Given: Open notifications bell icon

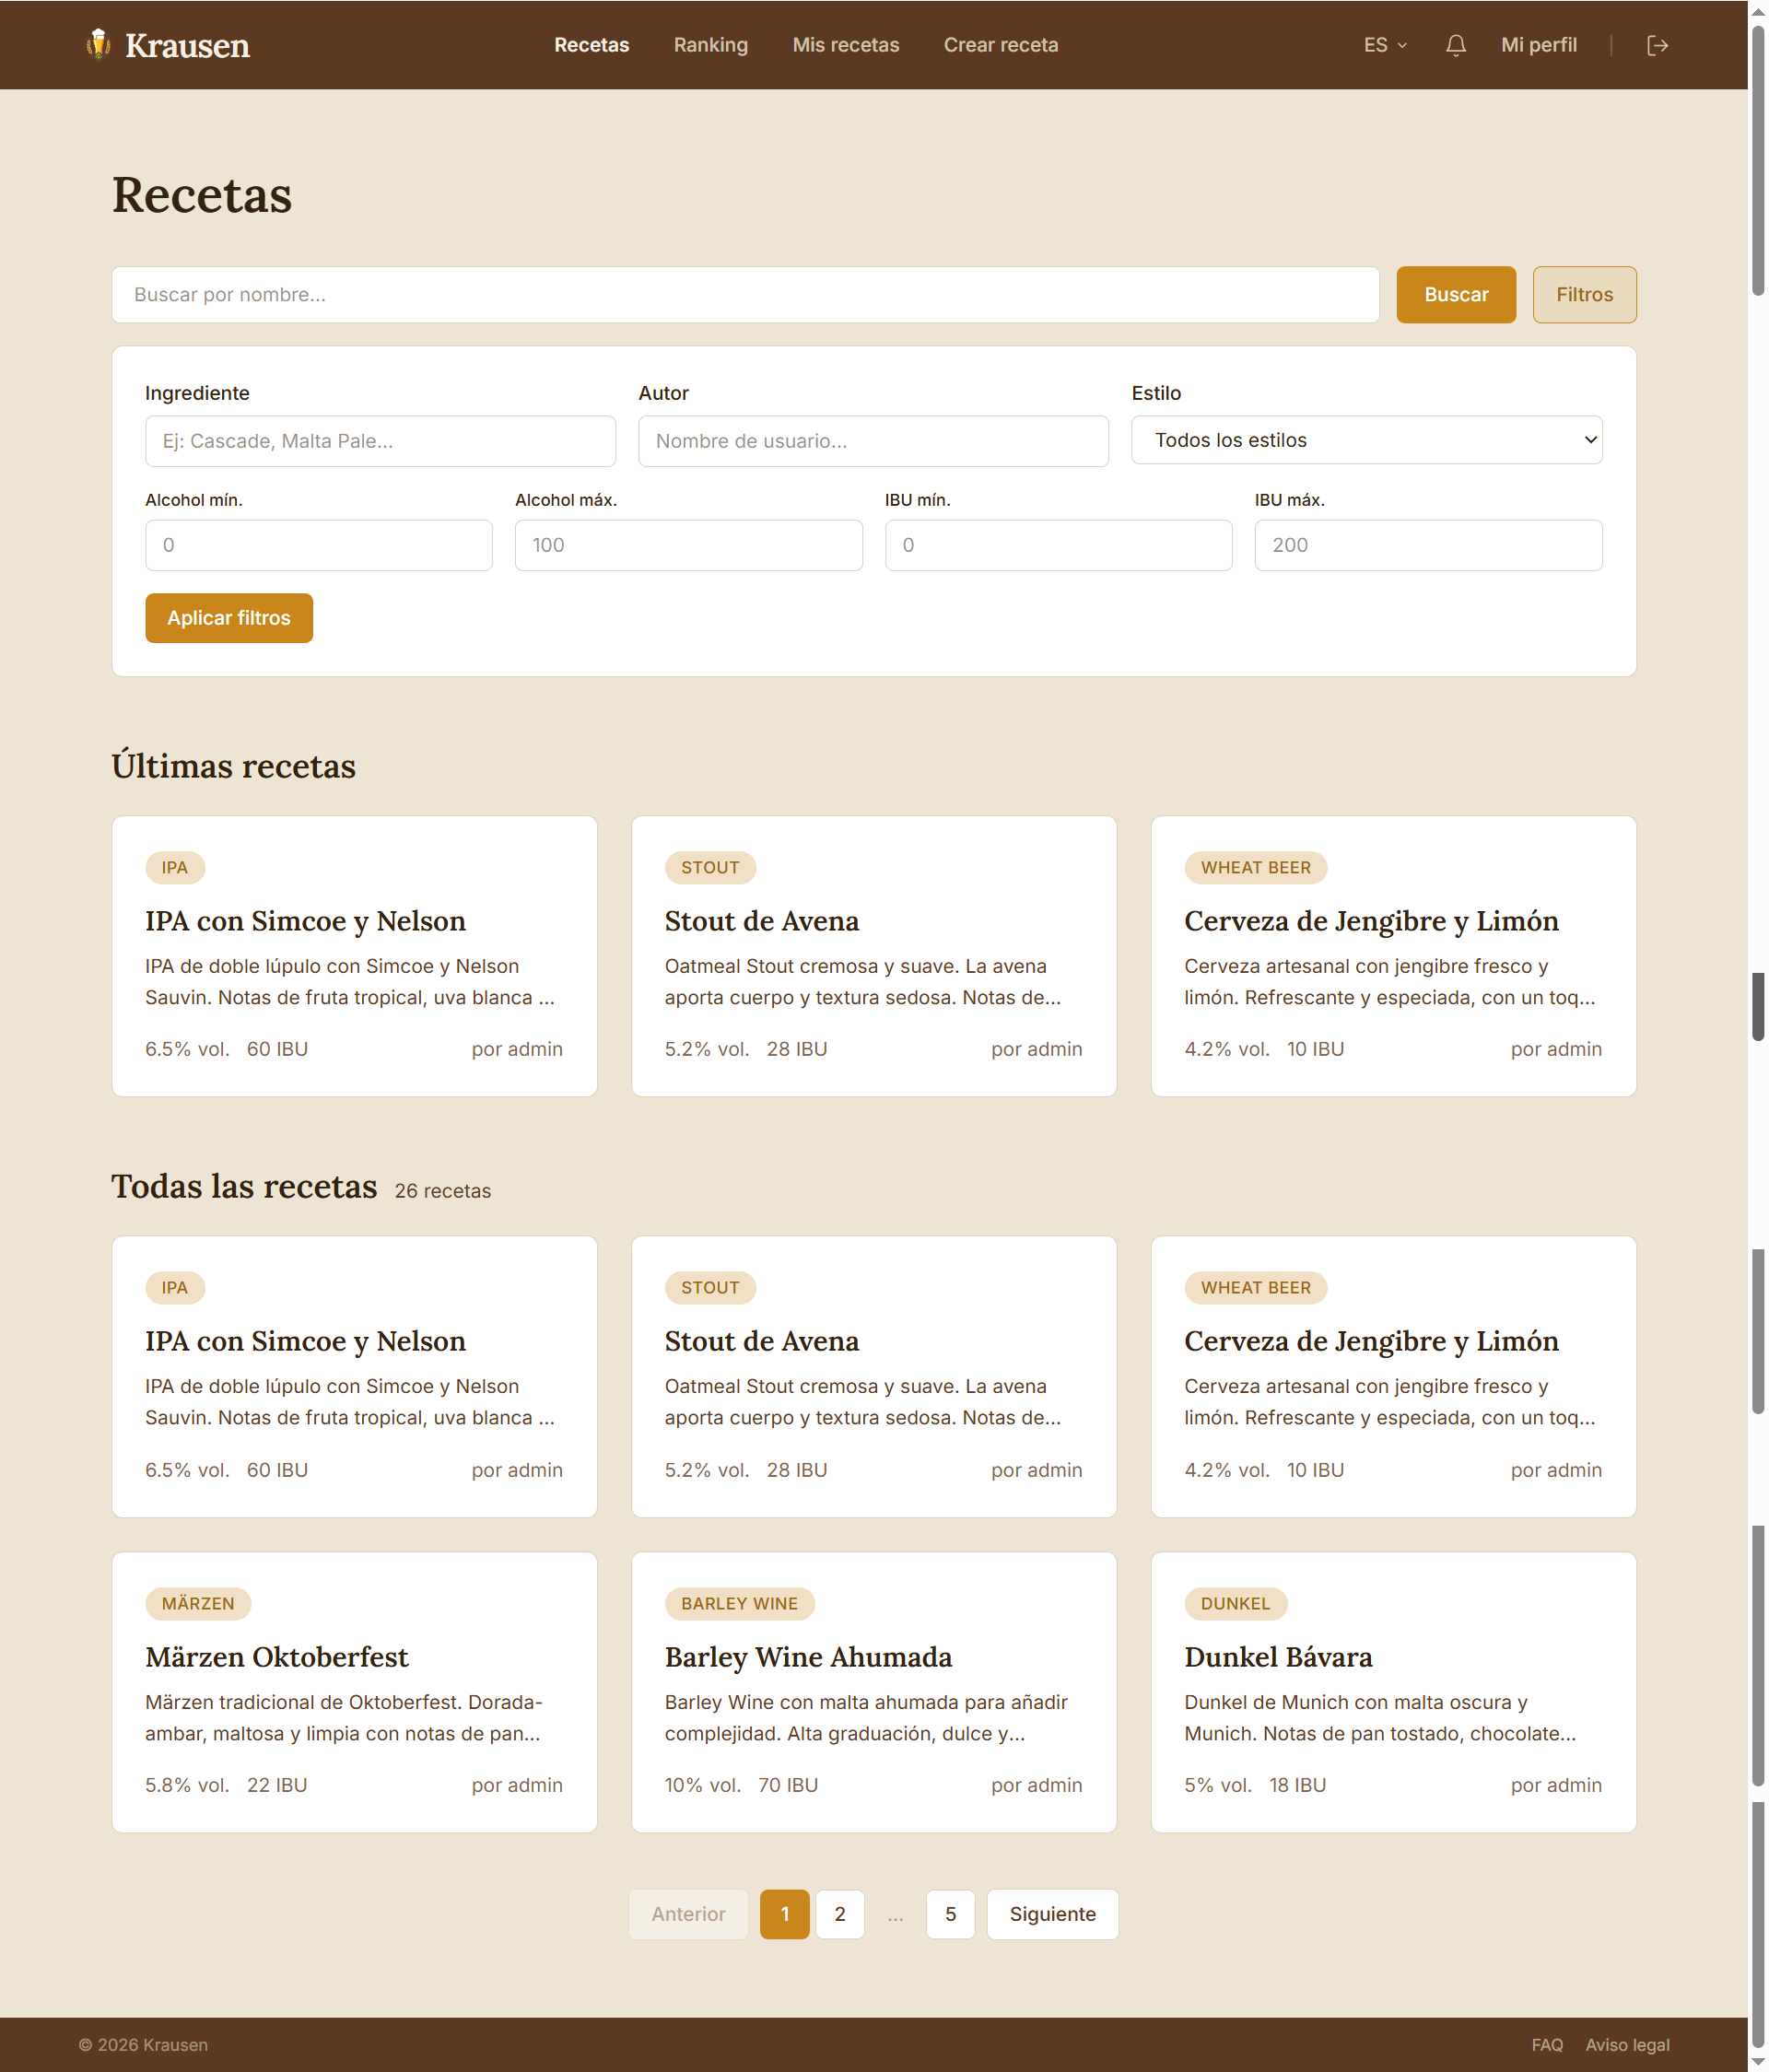Looking at the screenshot, I should pos(1456,45).
